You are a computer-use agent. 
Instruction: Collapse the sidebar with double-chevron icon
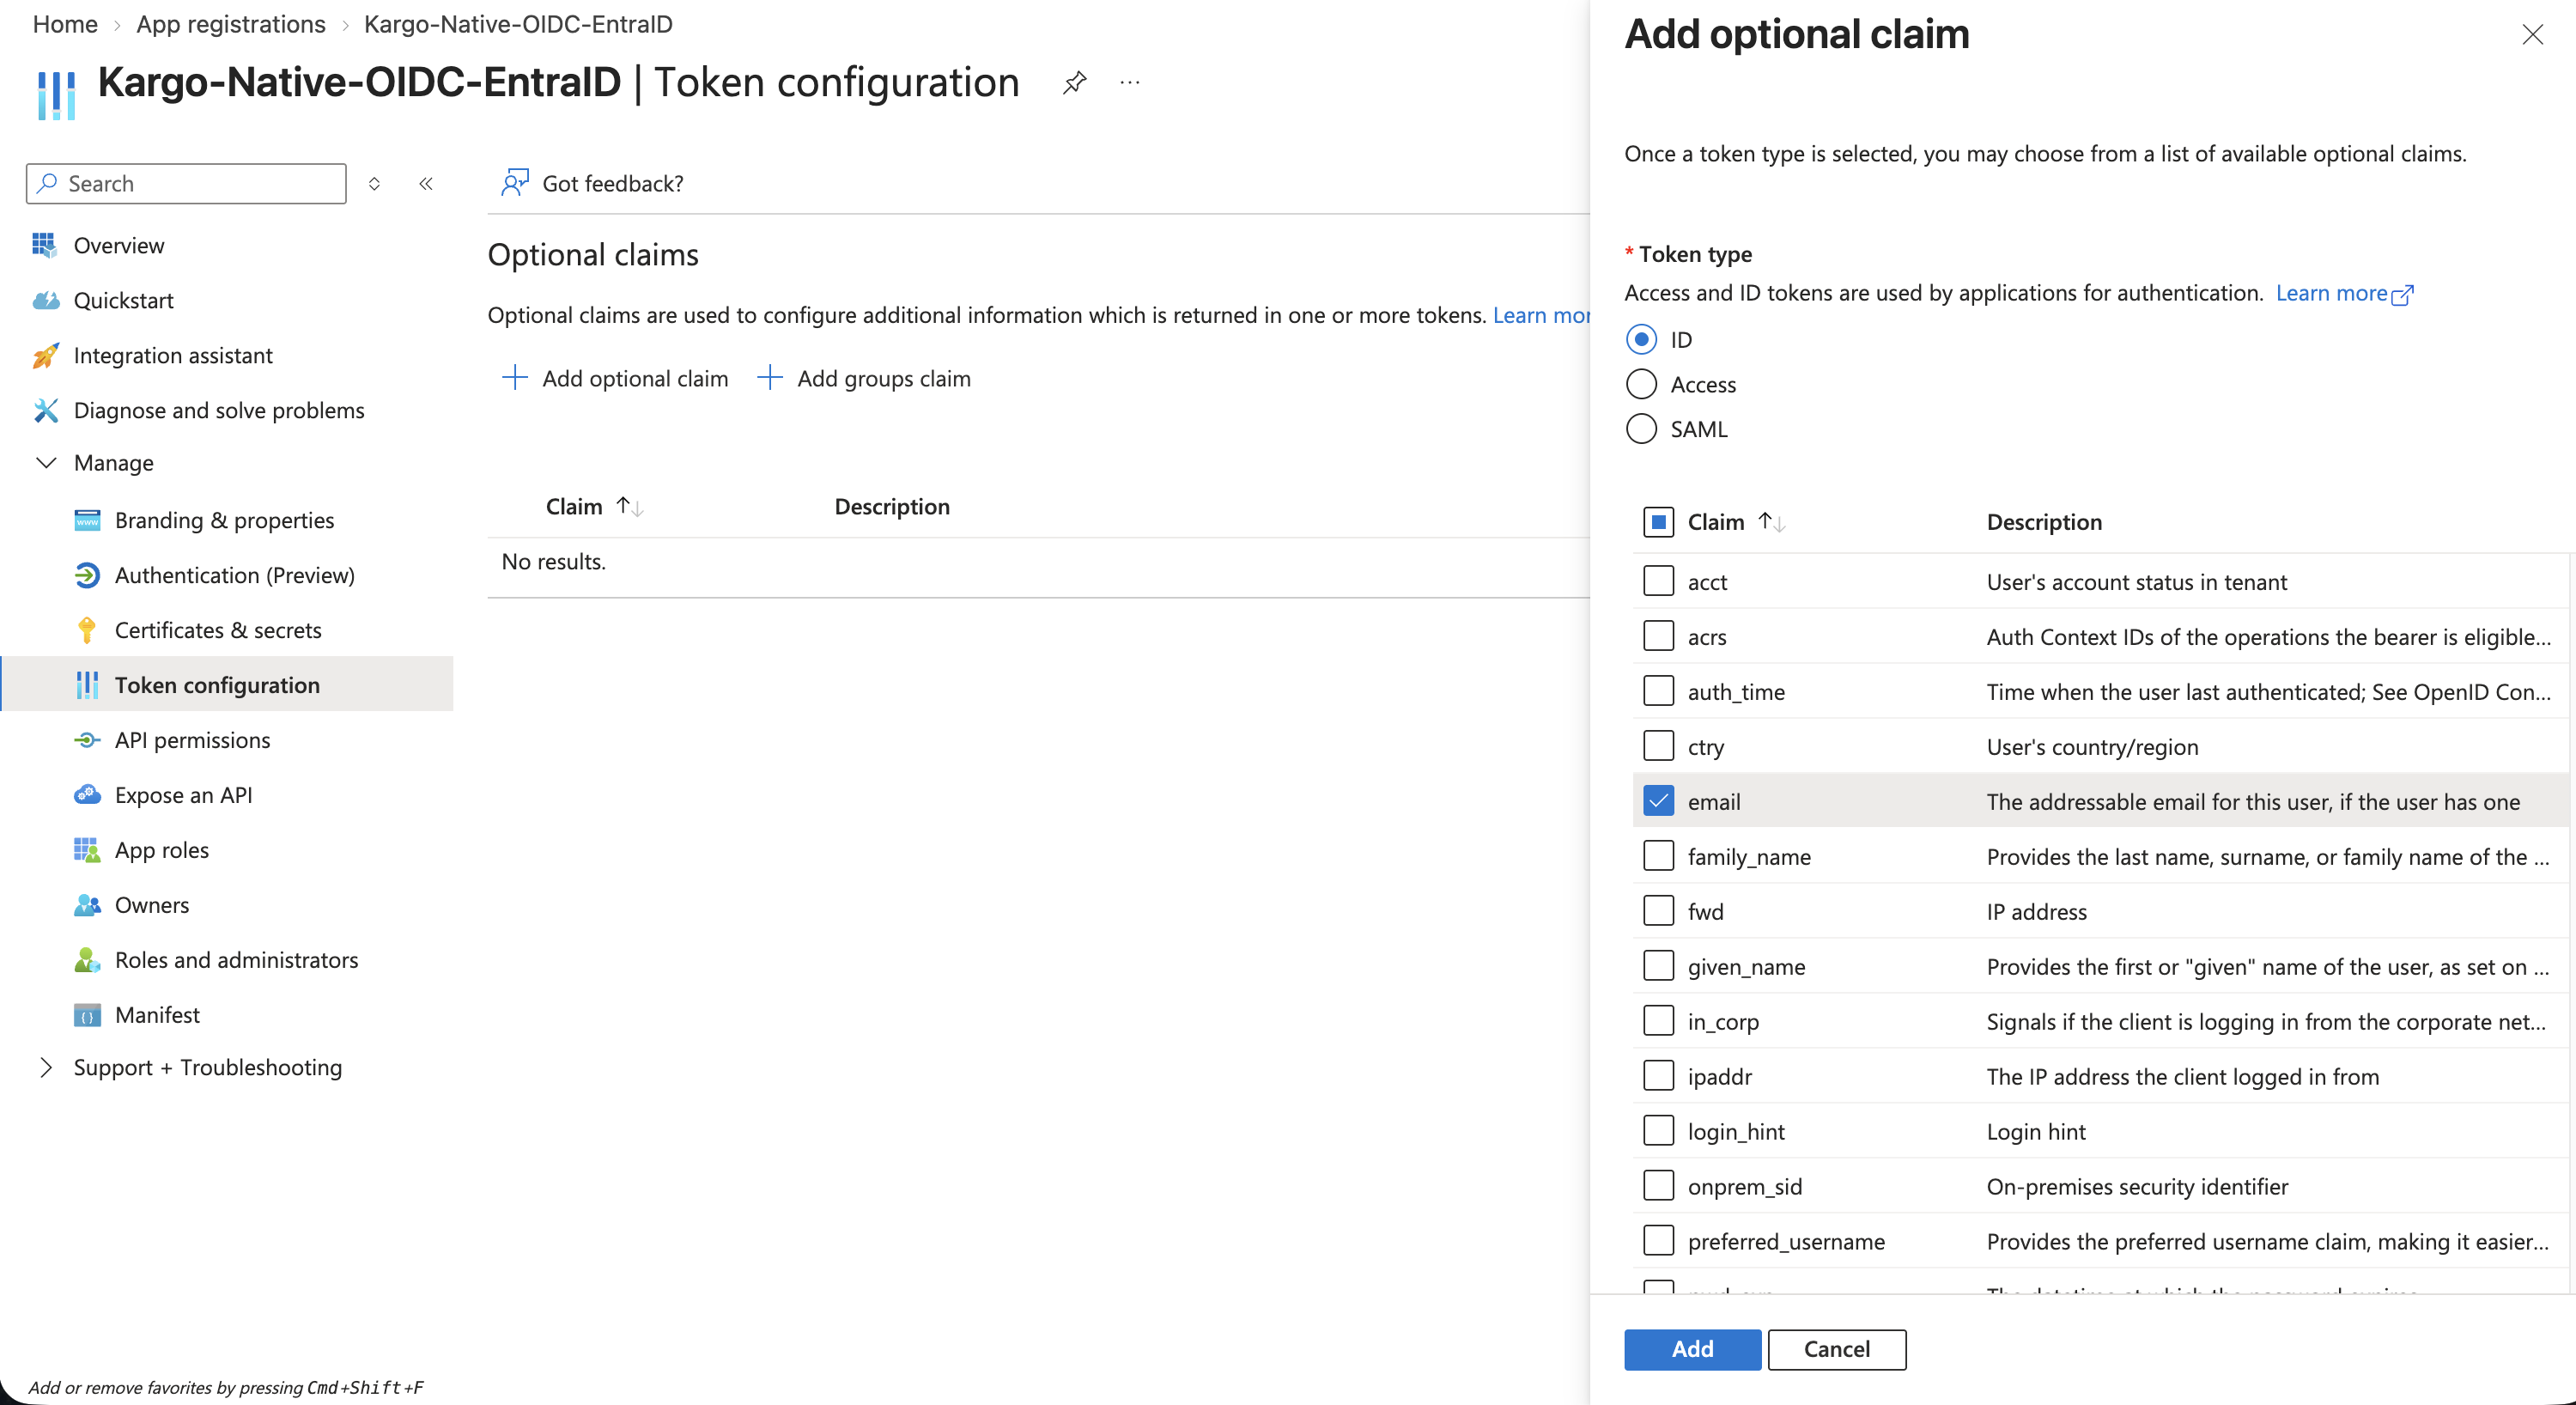pos(426,183)
